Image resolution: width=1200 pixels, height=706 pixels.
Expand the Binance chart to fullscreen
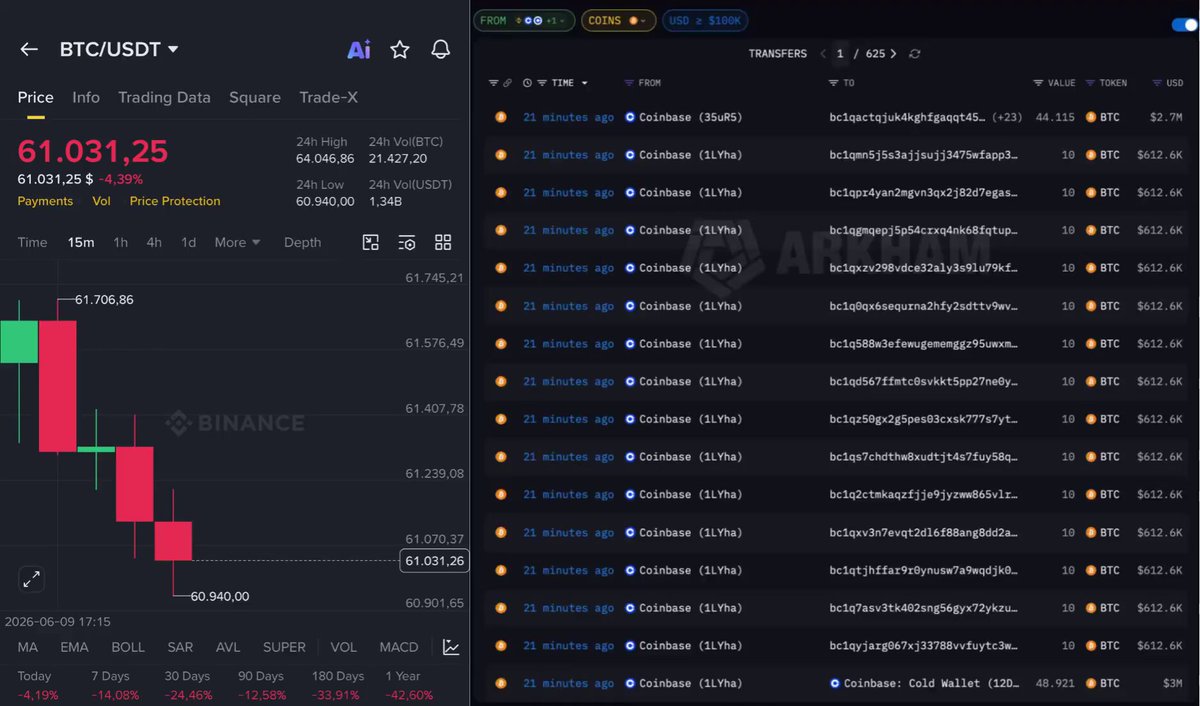[32, 578]
